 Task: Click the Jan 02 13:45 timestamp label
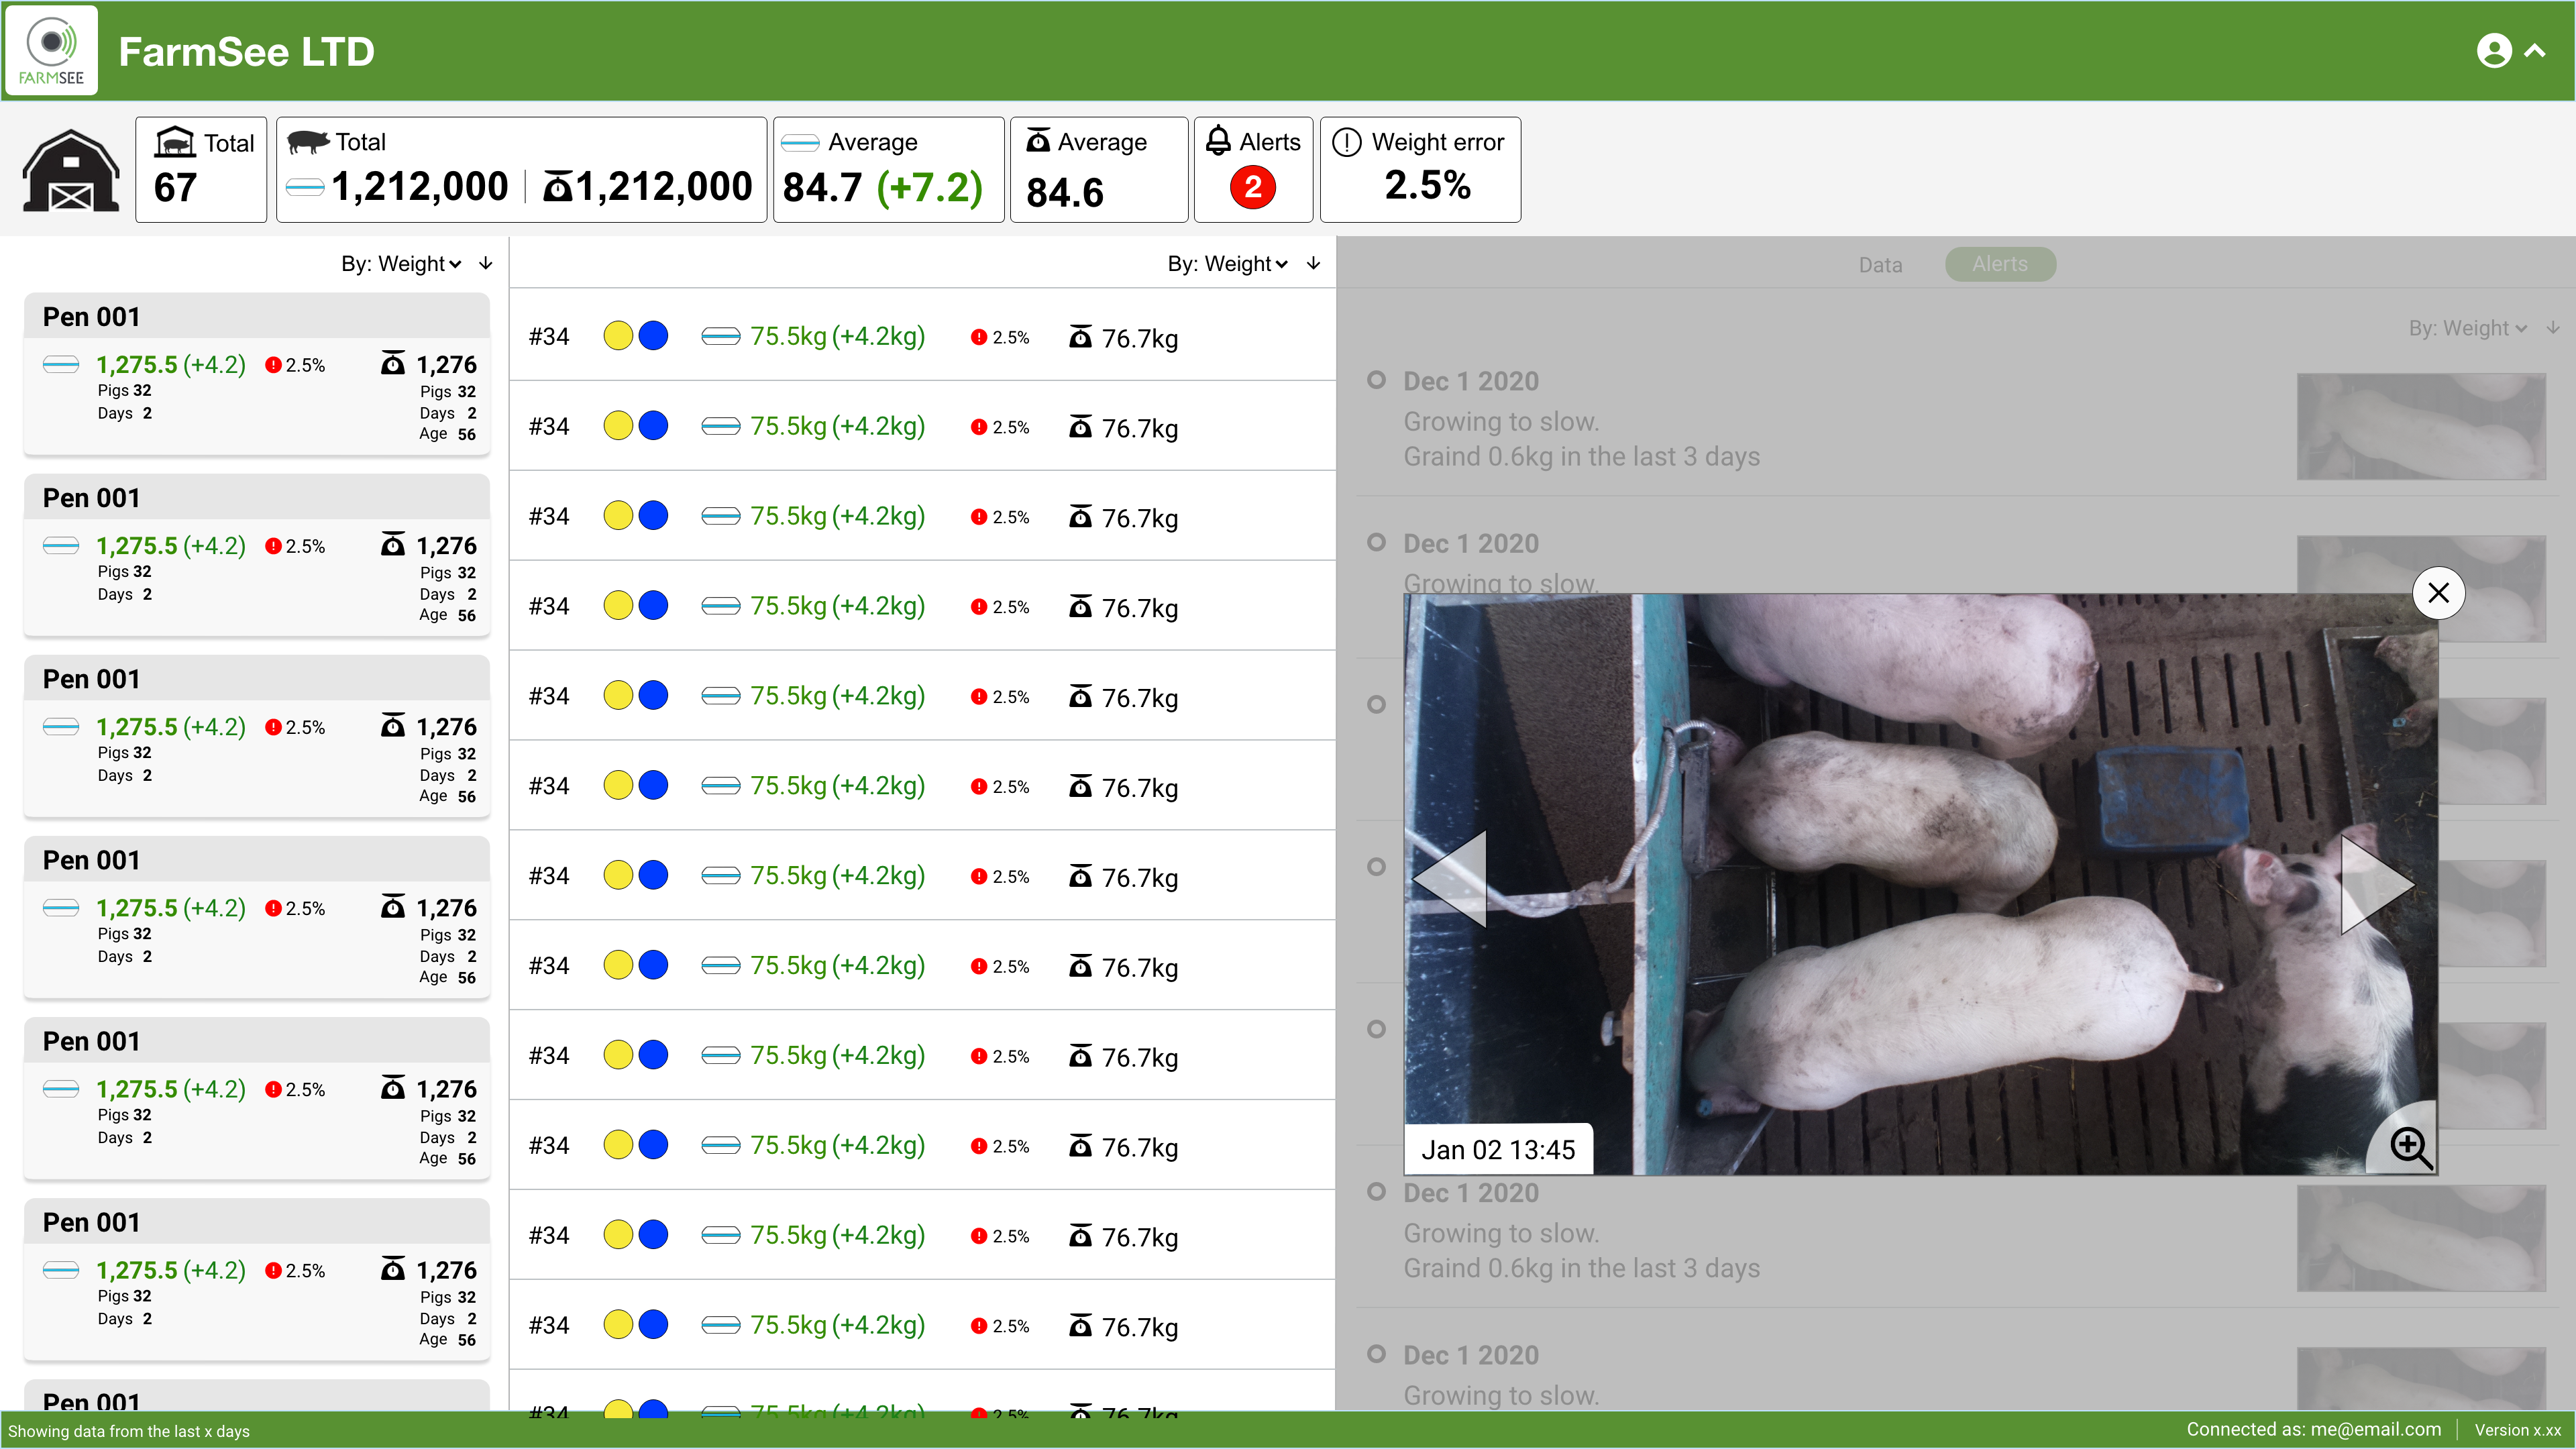tap(1498, 1150)
